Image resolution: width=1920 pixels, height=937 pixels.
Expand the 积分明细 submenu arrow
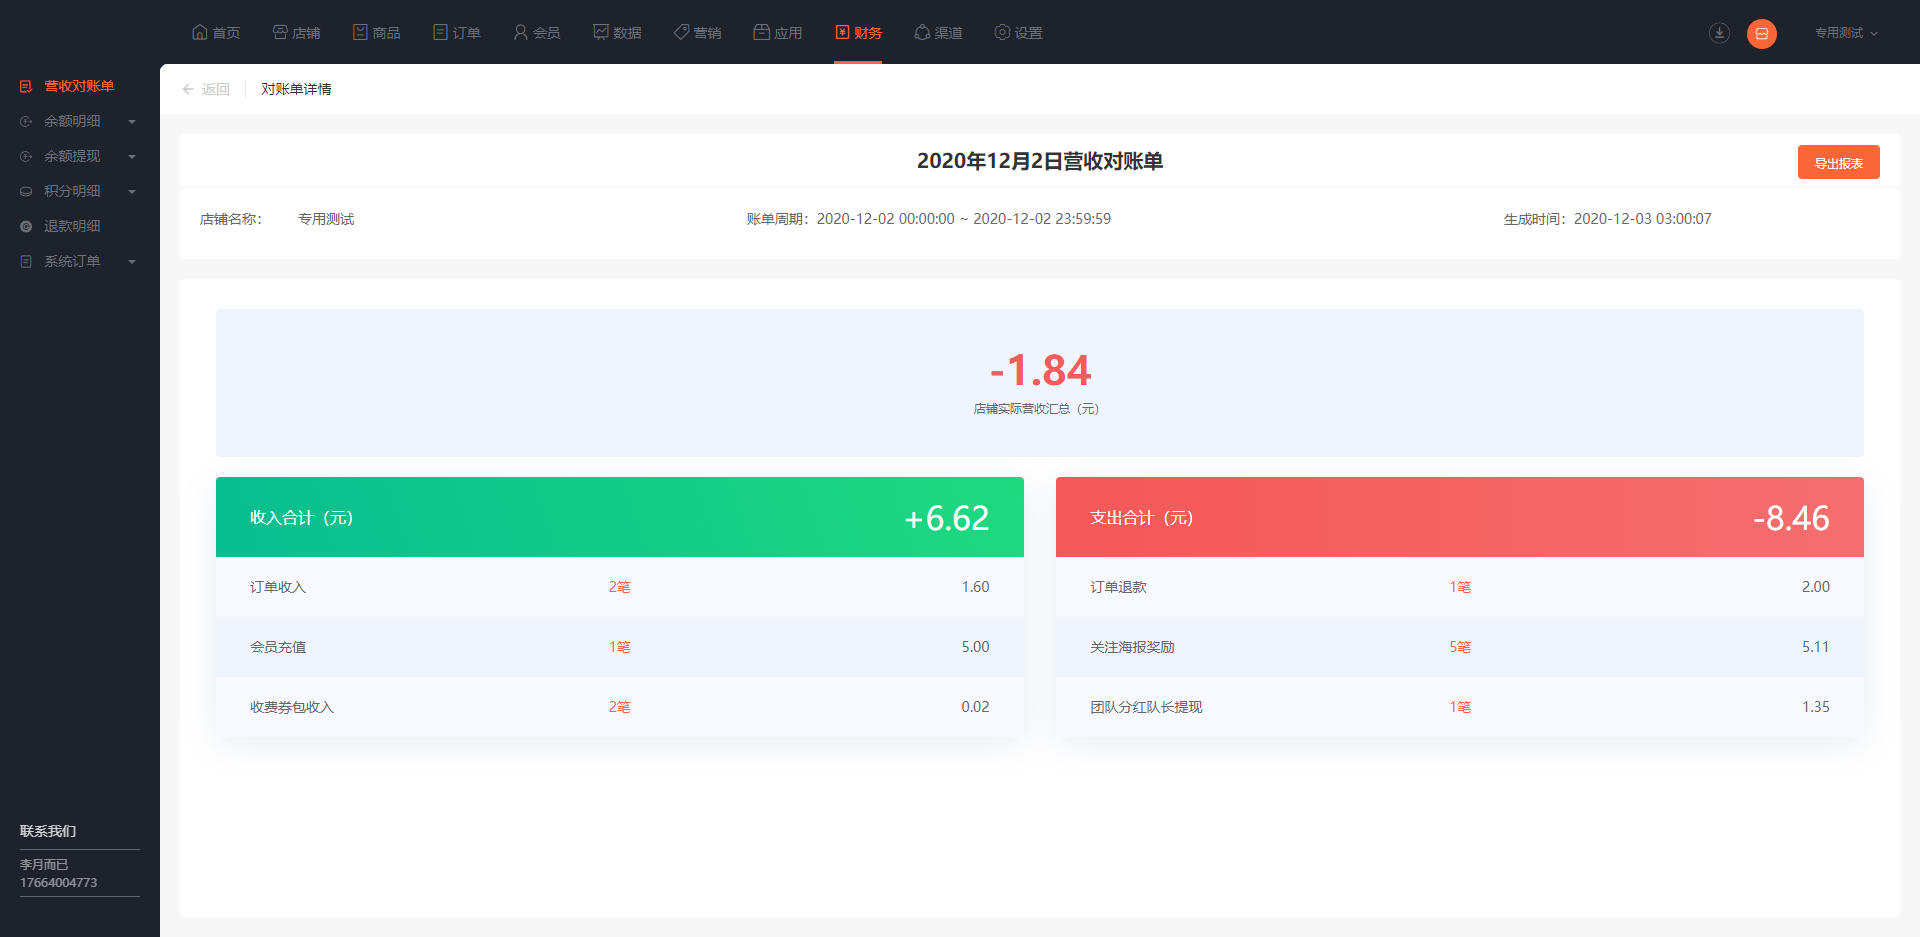pyautogui.click(x=132, y=192)
